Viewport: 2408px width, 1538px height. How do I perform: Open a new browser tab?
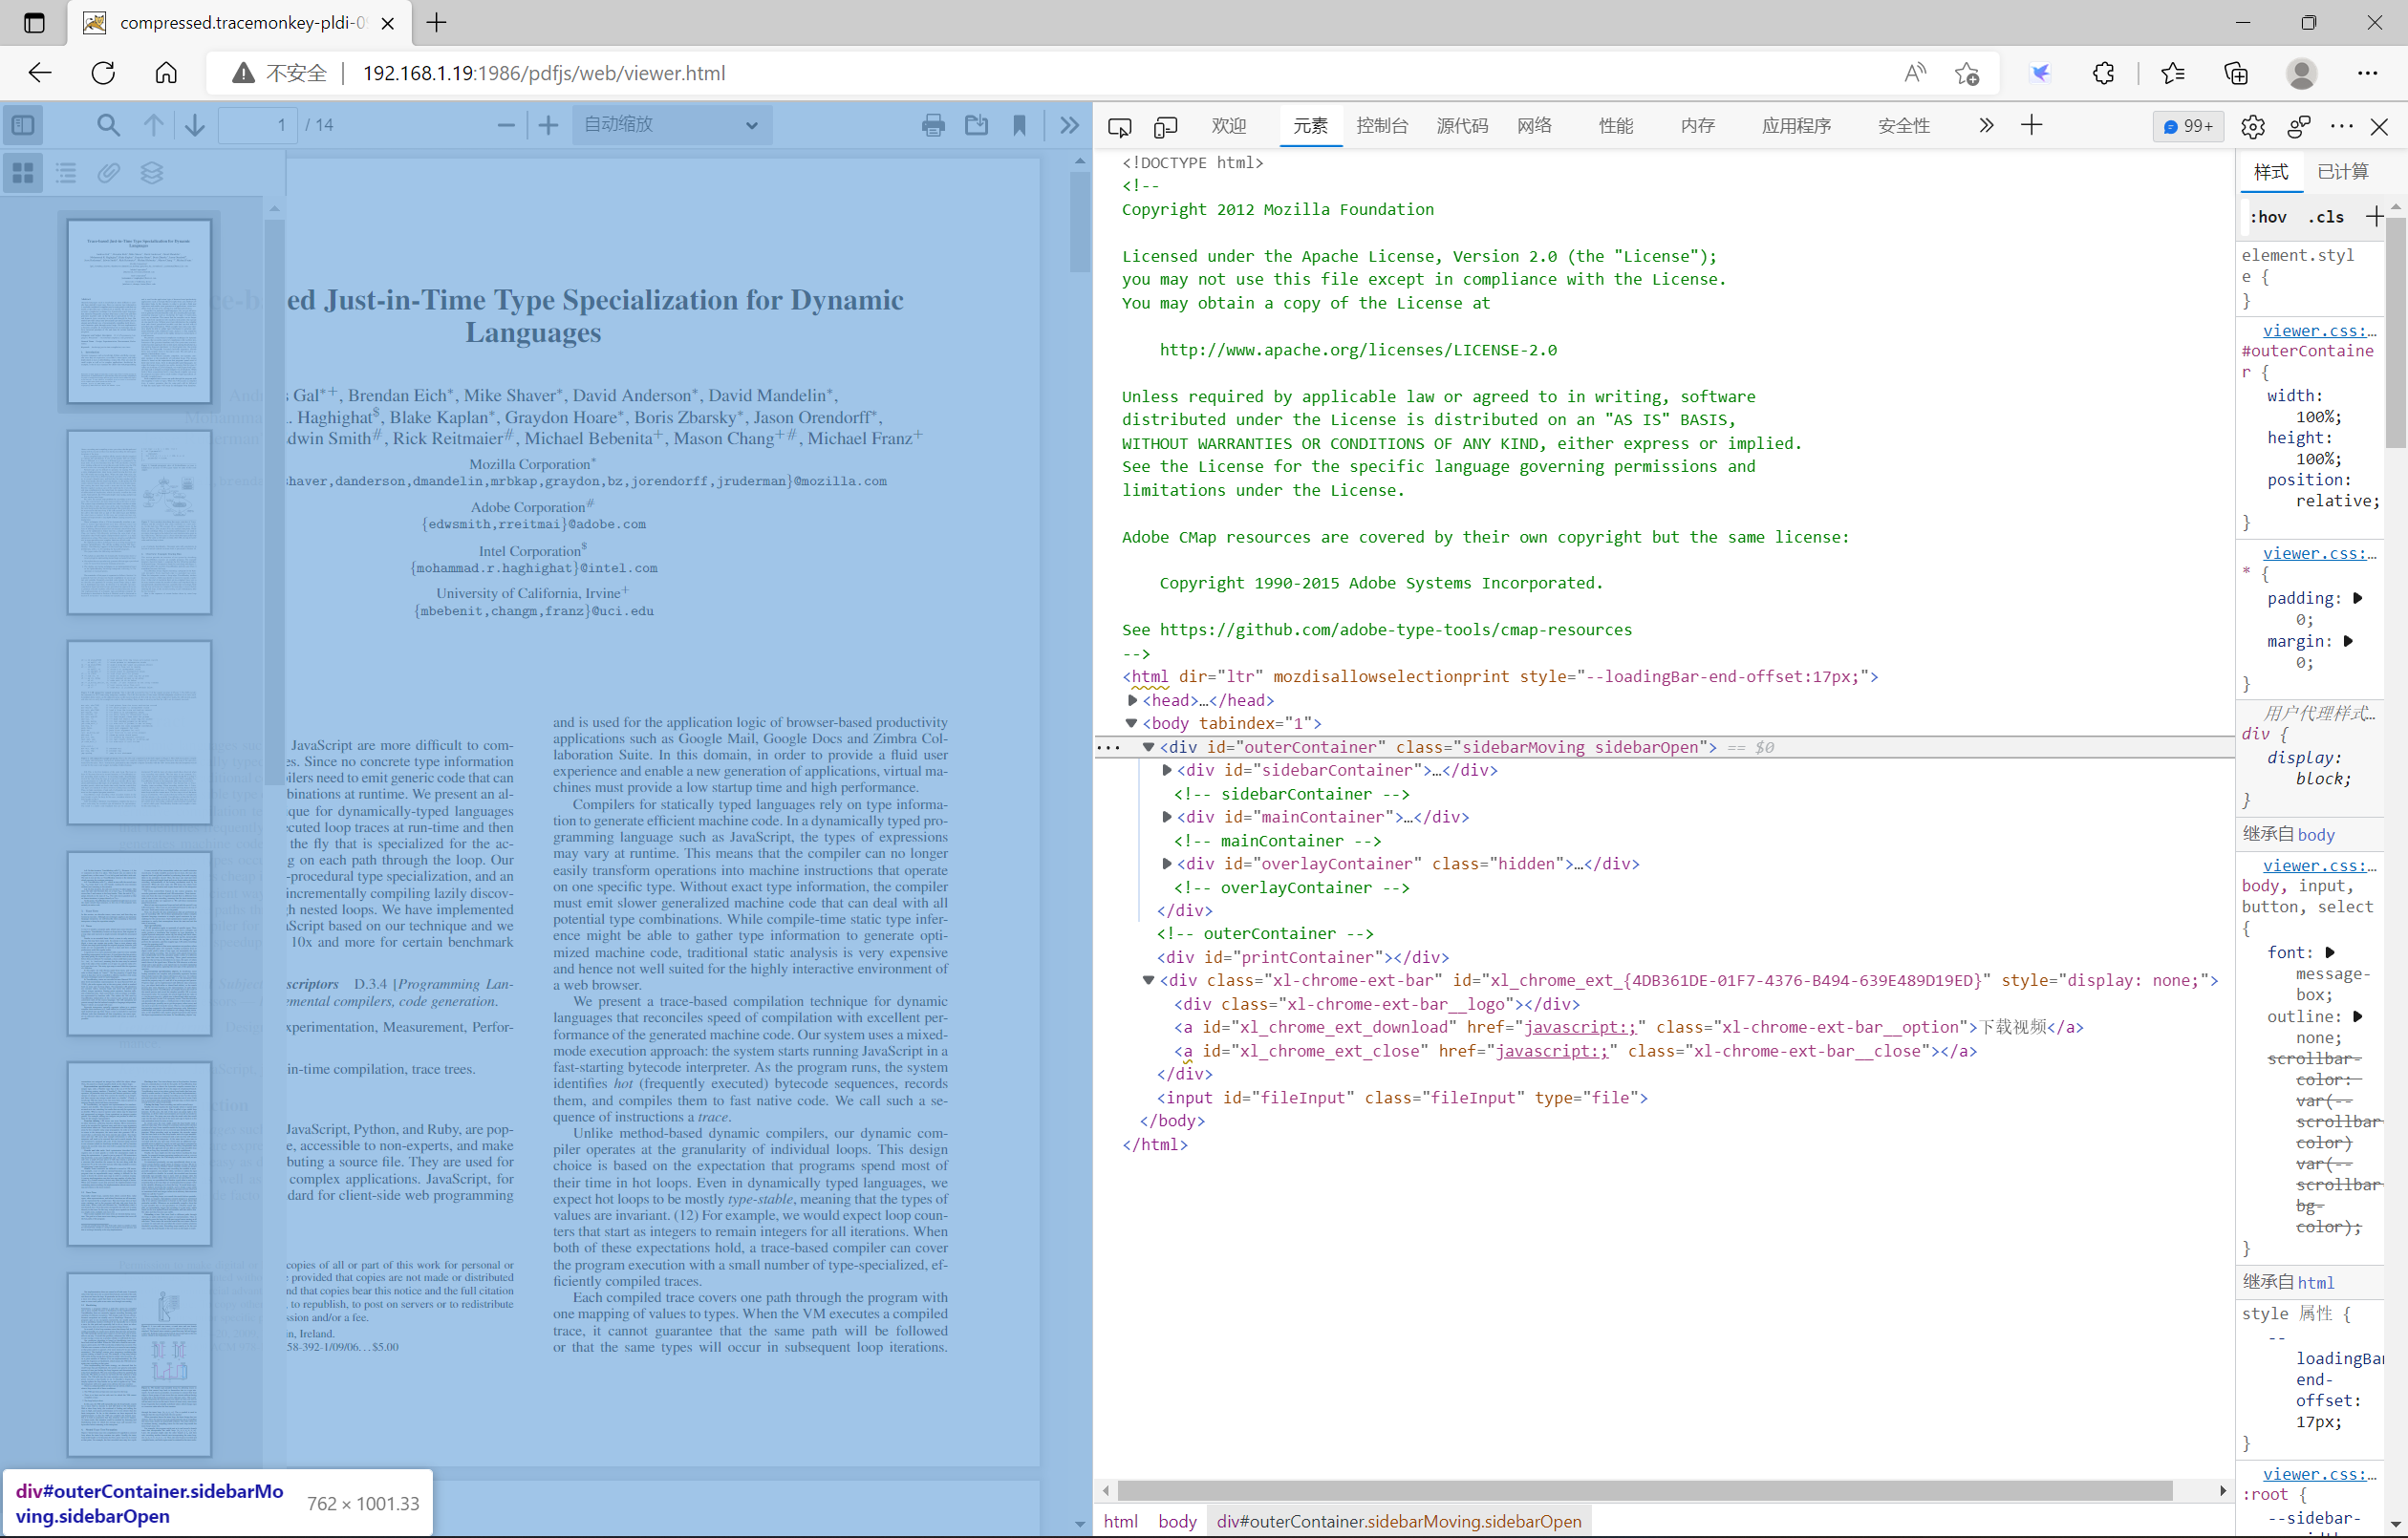(x=437, y=23)
